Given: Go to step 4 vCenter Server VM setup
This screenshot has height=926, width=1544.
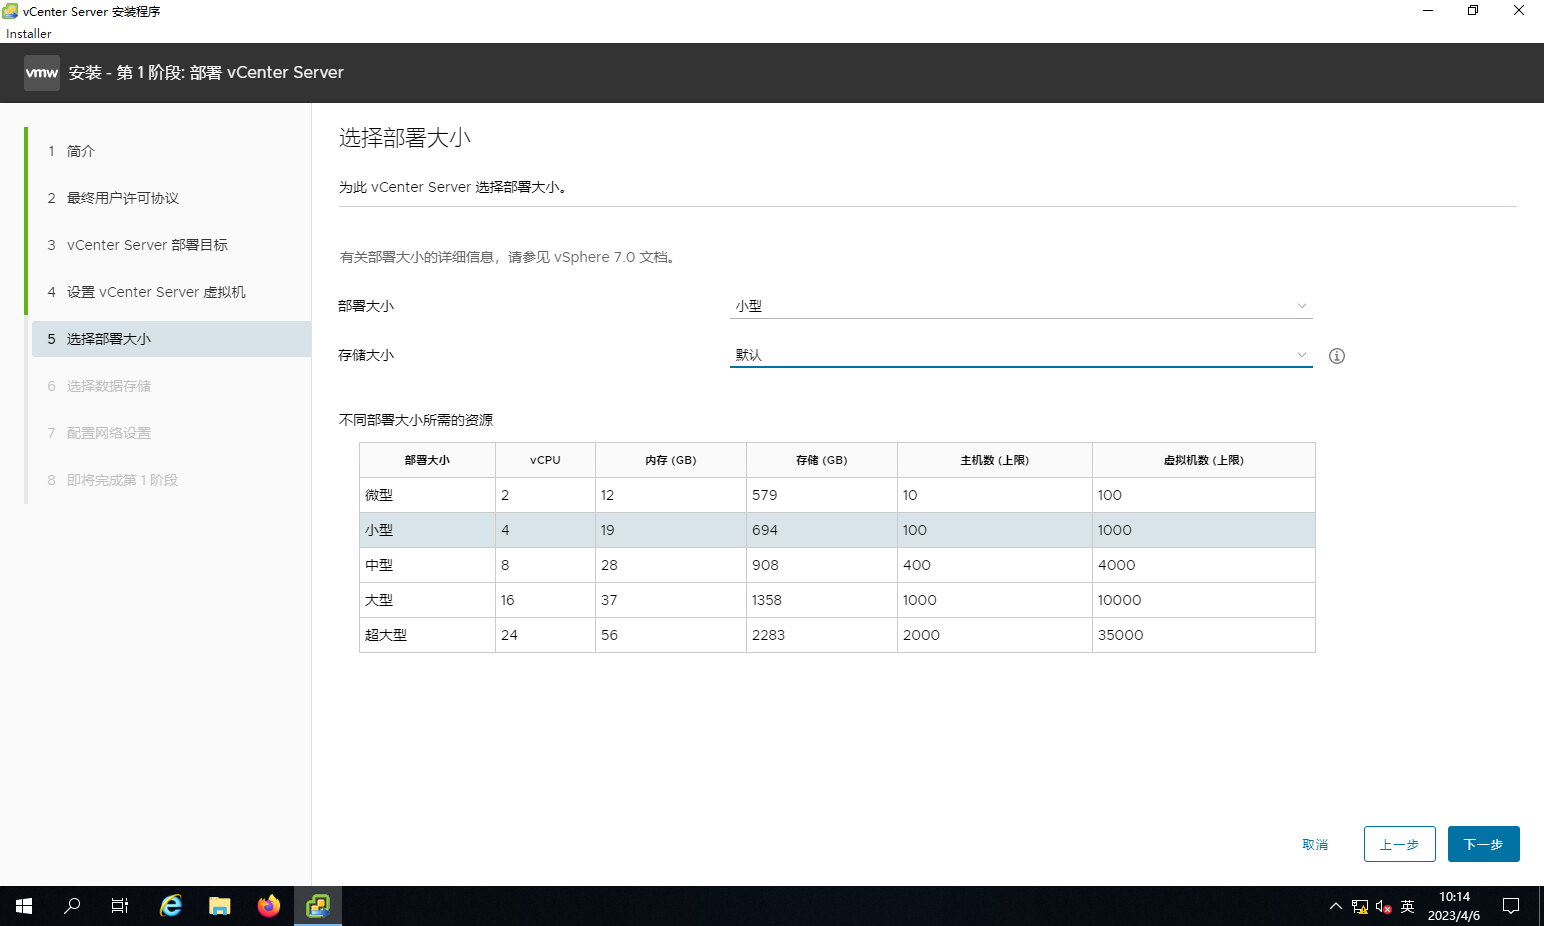Looking at the screenshot, I should click(155, 292).
